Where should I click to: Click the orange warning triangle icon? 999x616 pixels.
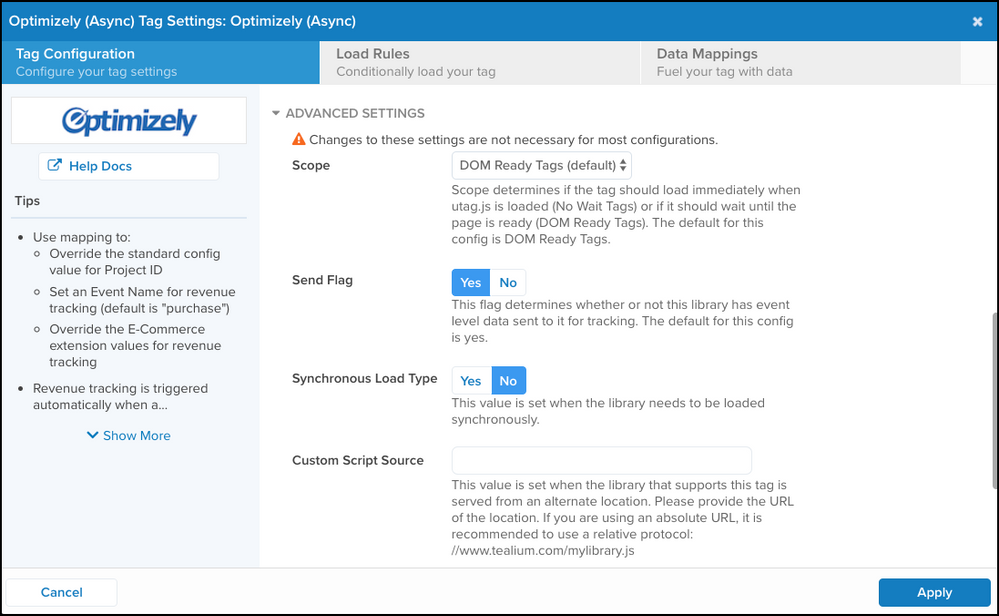(x=298, y=140)
